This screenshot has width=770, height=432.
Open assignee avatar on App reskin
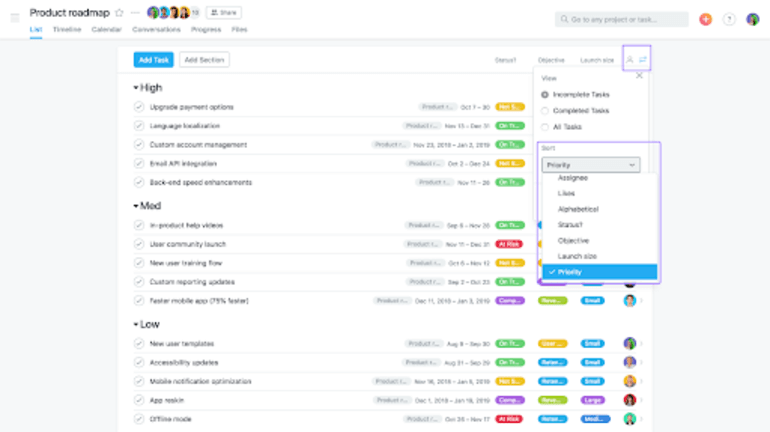coord(630,400)
